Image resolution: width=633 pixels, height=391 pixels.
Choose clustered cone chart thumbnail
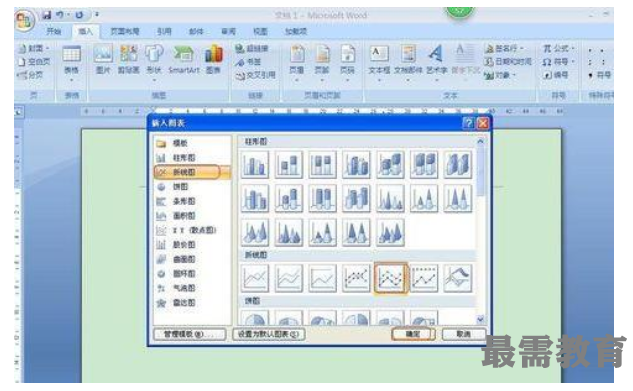tap(390, 199)
